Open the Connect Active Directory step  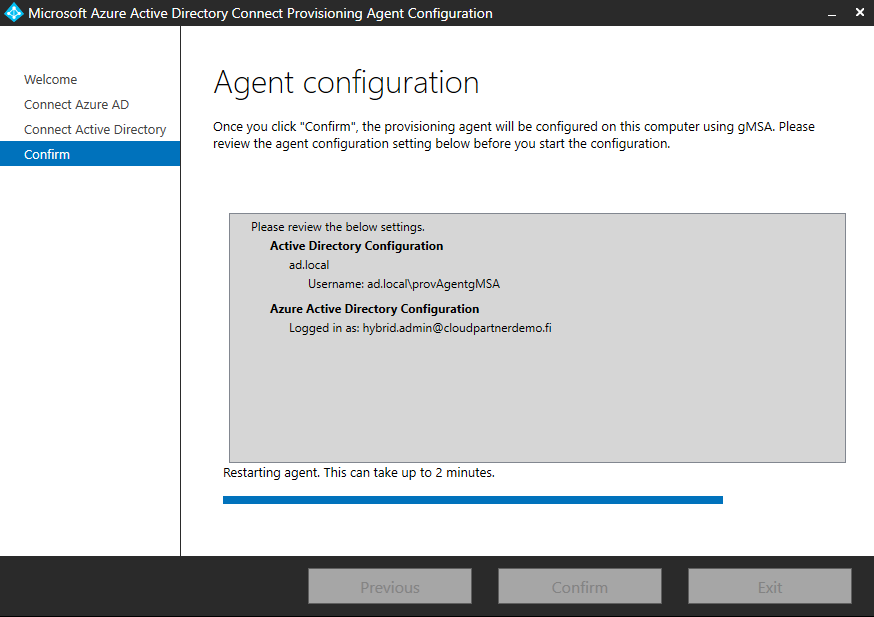(x=95, y=130)
